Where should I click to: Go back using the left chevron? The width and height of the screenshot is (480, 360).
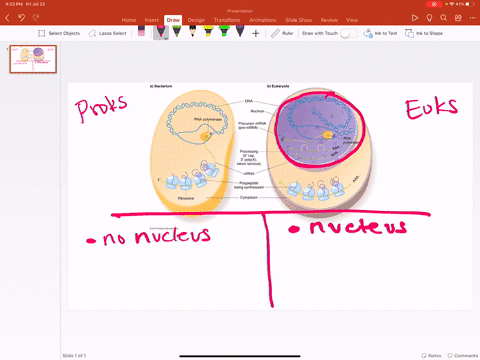7,17
